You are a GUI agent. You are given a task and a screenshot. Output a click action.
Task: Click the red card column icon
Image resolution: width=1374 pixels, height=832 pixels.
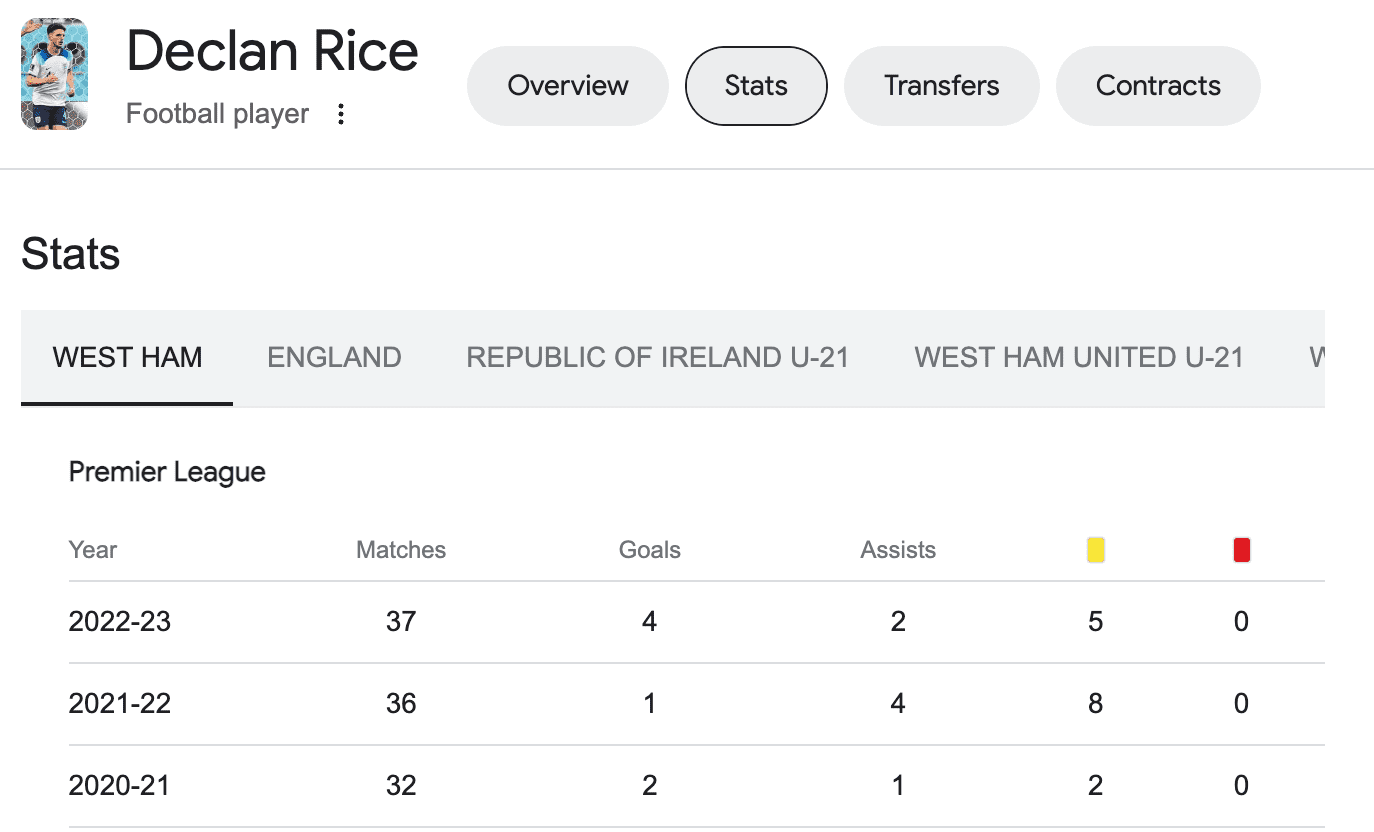coord(1241,550)
